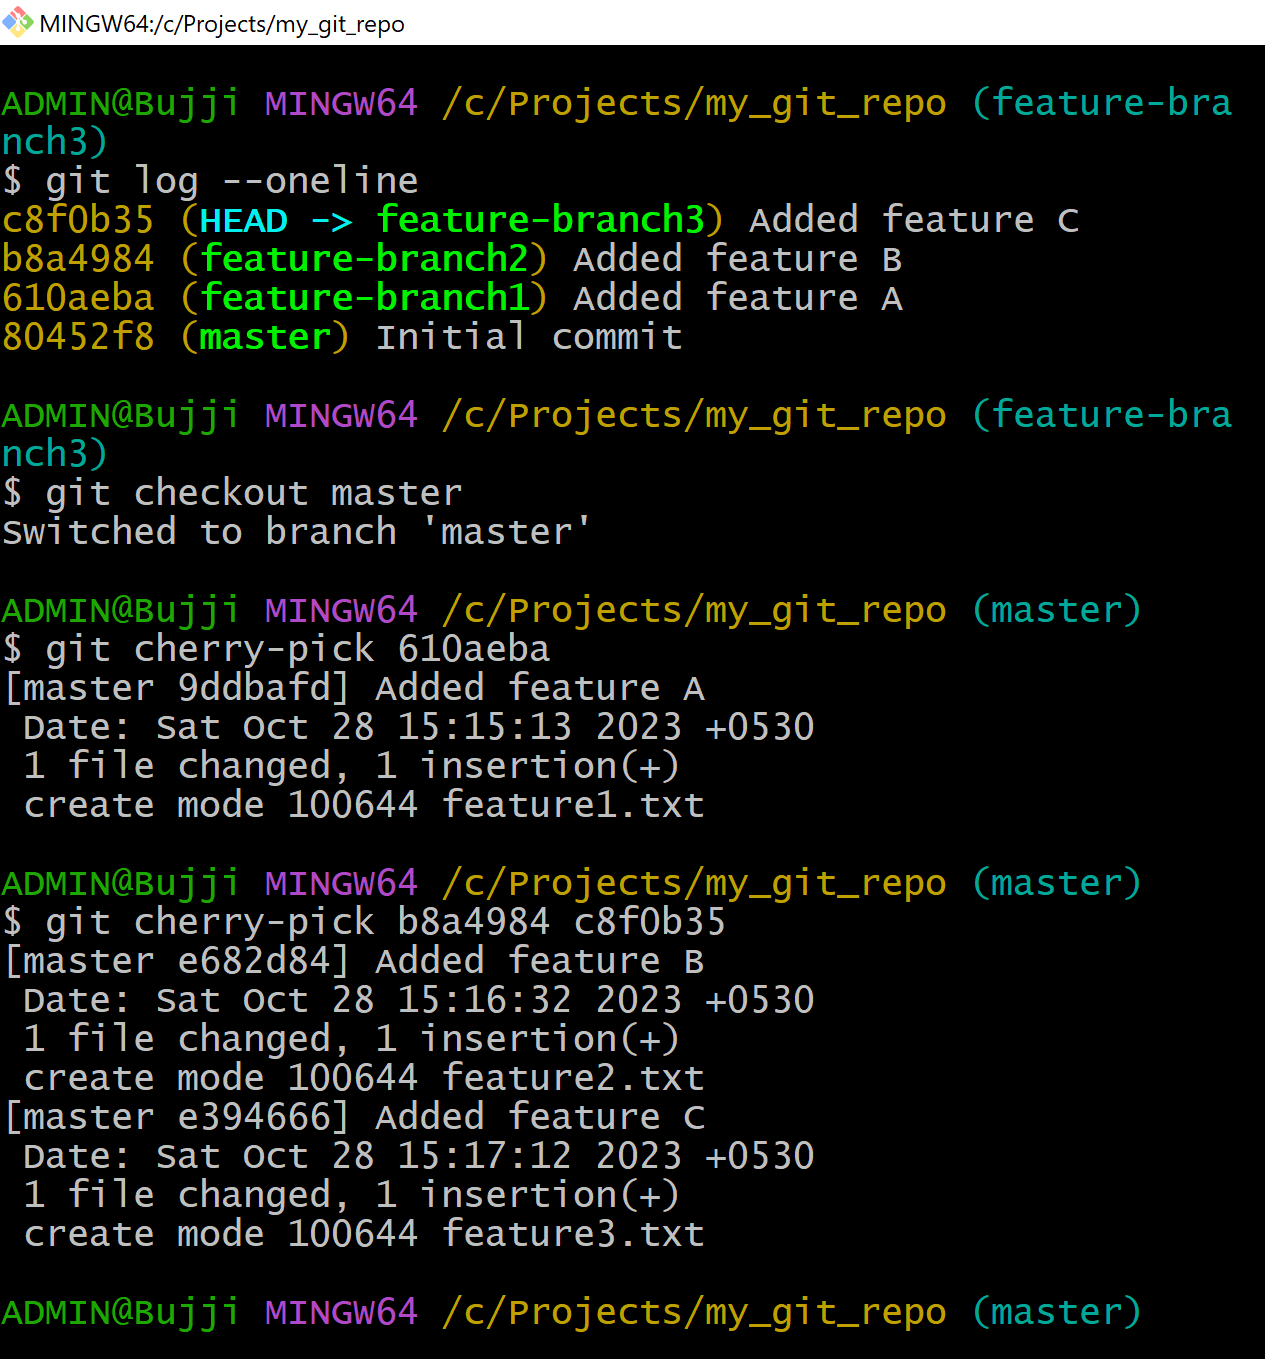Click commit hash c8f0b35 in log output
Screen dimensions: 1265x1359
coord(78,220)
